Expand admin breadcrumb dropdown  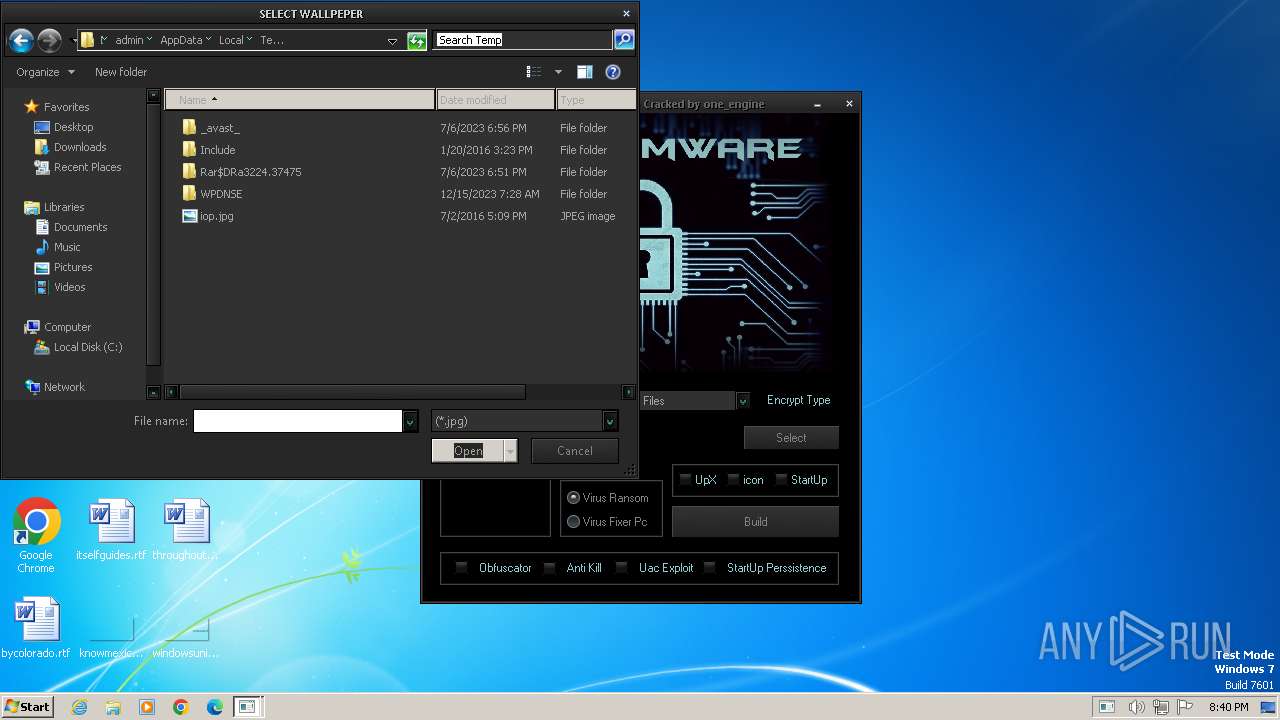tap(149, 40)
